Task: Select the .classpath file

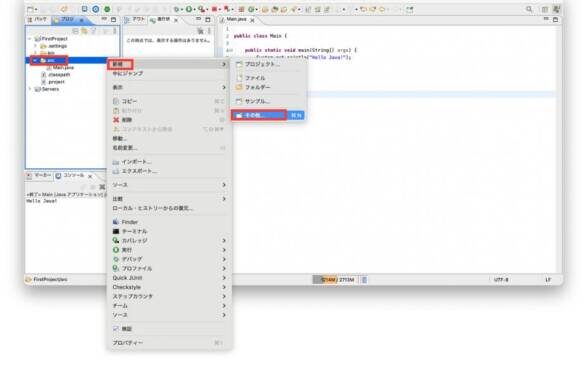Action: [59, 74]
